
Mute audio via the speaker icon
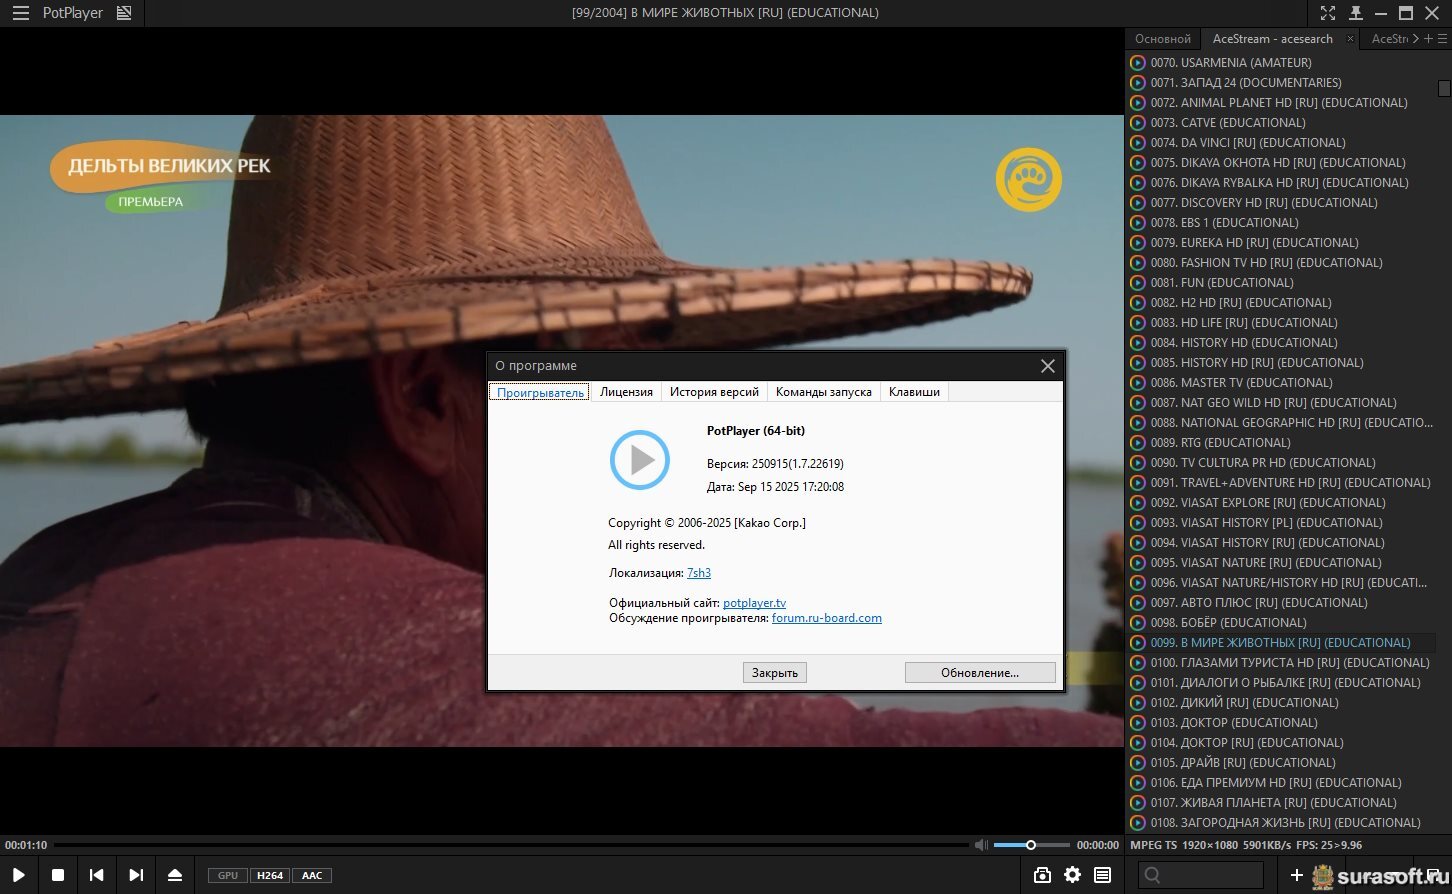pyautogui.click(x=981, y=845)
